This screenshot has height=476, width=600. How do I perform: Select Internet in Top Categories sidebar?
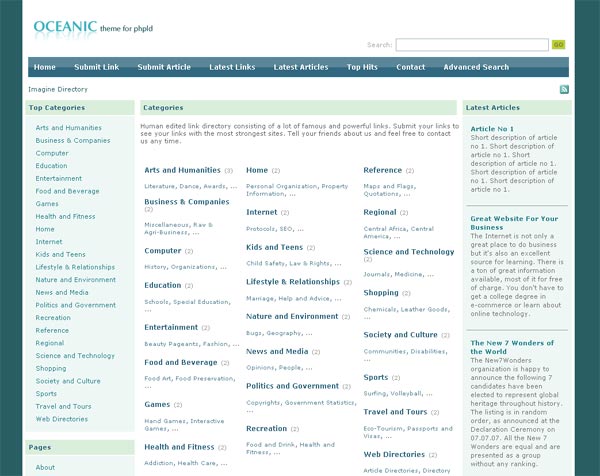[x=49, y=241]
